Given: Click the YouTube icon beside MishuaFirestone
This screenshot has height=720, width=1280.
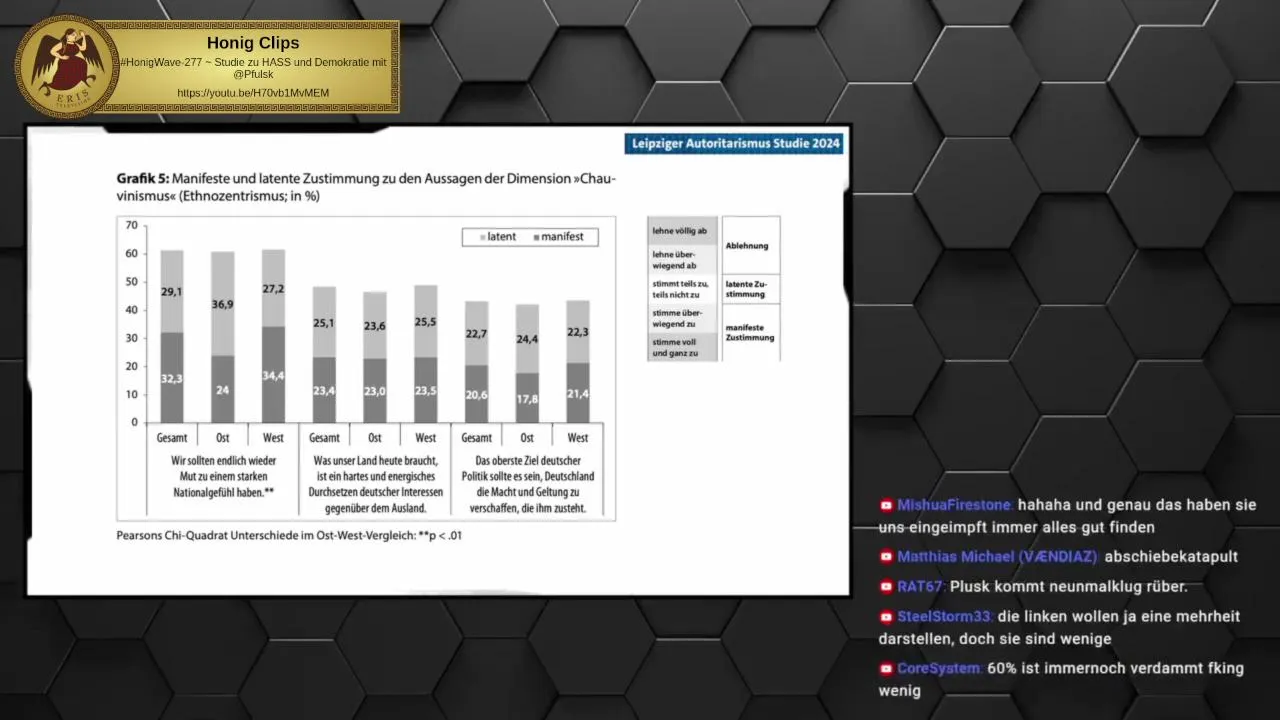Looking at the screenshot, I should (886, 506).
